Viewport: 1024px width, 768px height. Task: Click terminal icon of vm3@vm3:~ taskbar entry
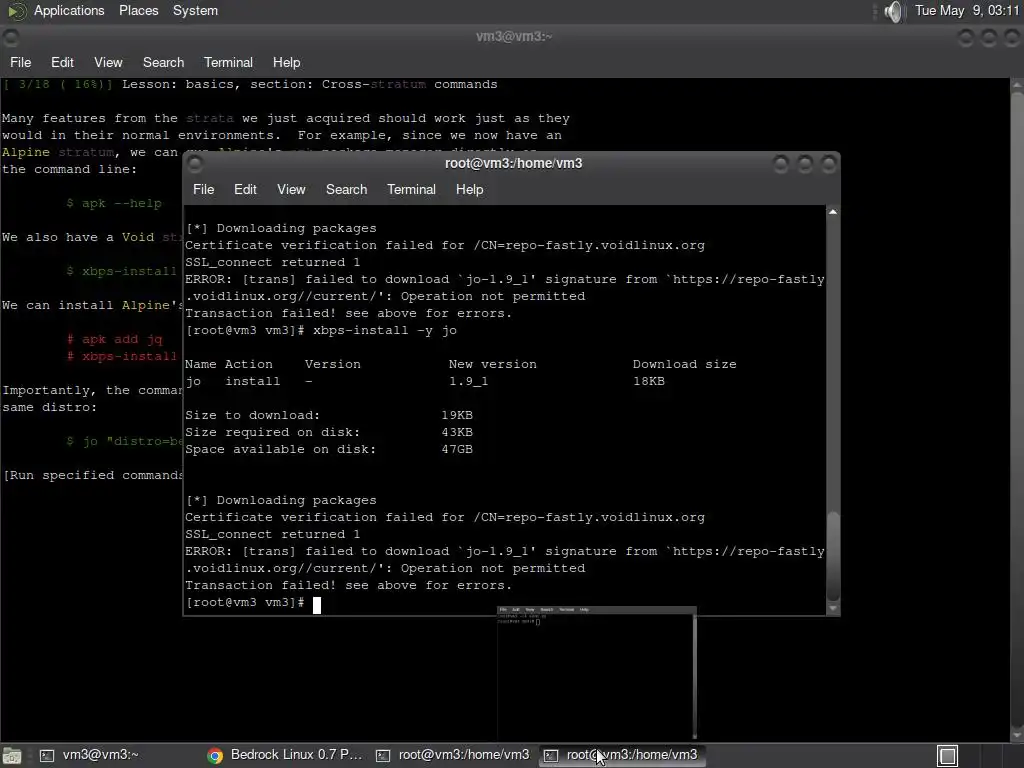pyautogui.click(x=47, y=756)
